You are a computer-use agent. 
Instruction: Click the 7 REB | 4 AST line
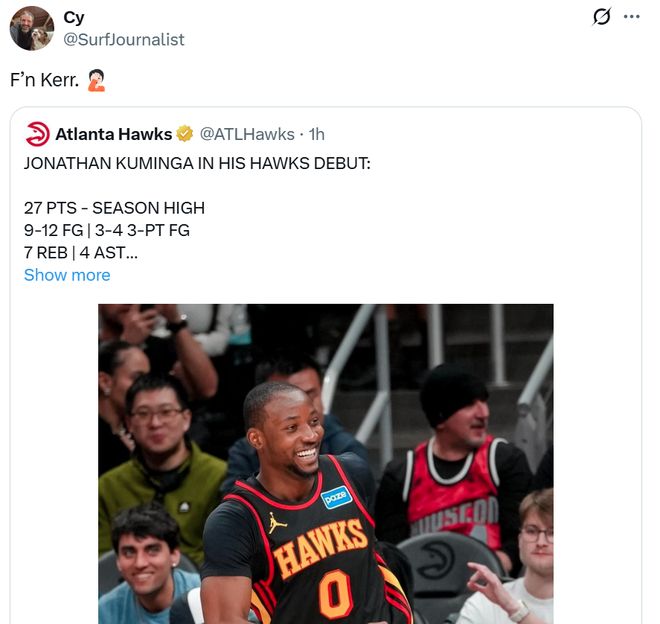coord(81,253)
